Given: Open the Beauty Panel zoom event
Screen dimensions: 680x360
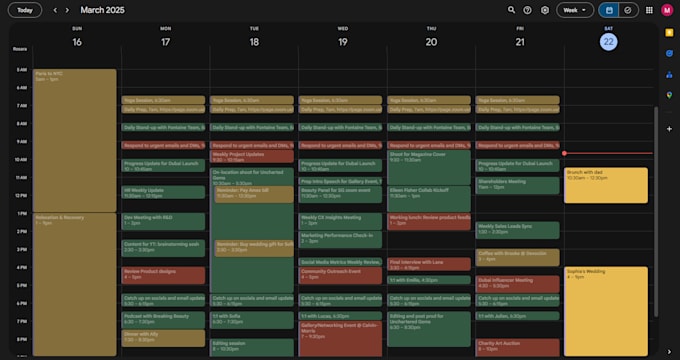Looking at the screenshot, I should [340, 194].
